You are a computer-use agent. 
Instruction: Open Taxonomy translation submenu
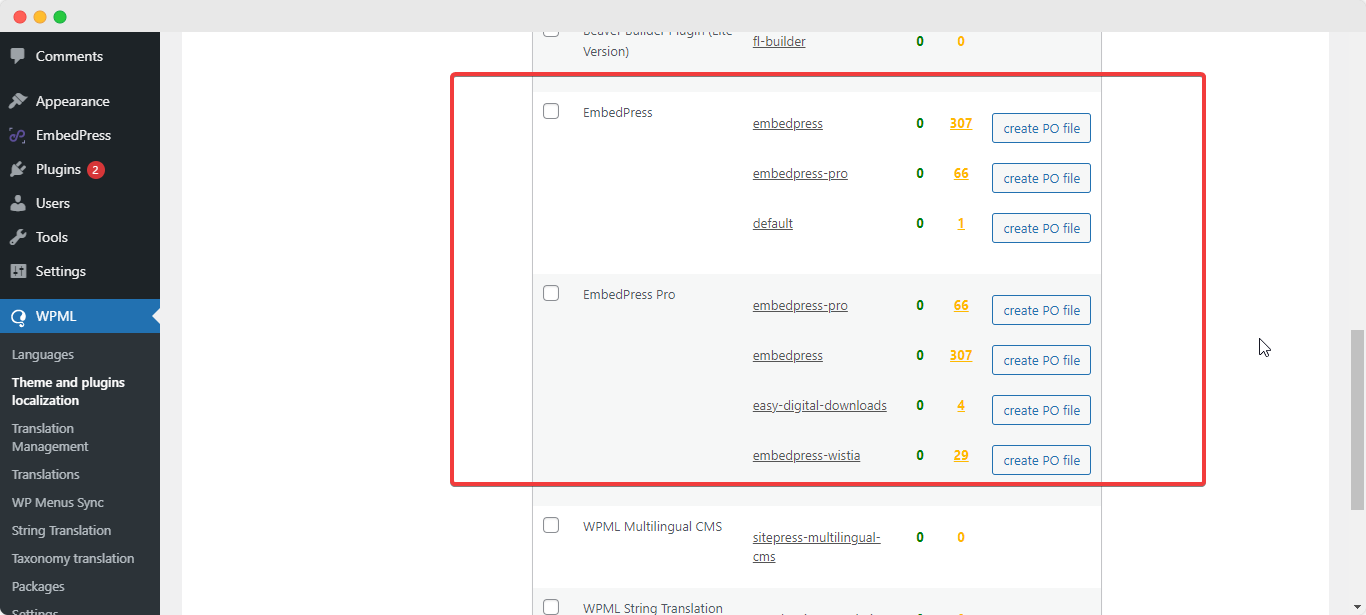[x=73, y=559]
